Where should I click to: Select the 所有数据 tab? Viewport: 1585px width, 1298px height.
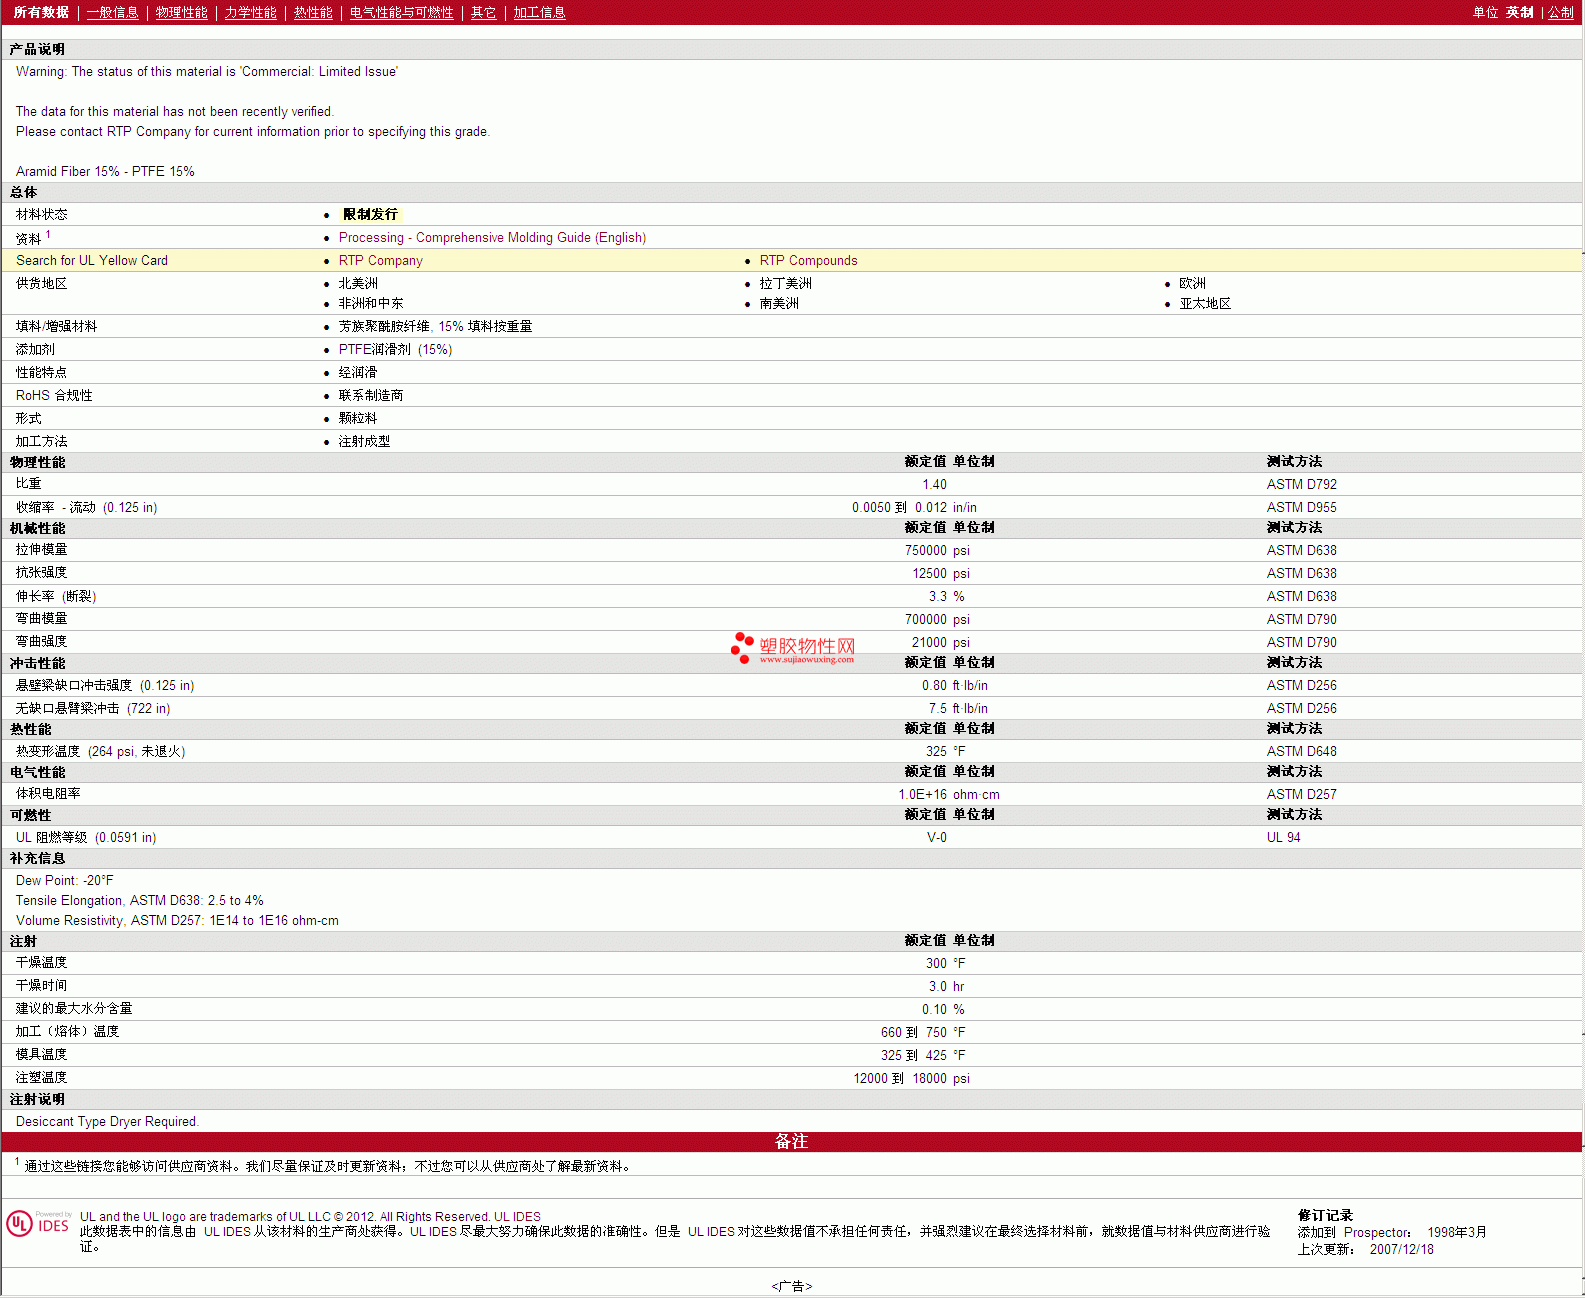pyautogui.click(x=41, y=13)
